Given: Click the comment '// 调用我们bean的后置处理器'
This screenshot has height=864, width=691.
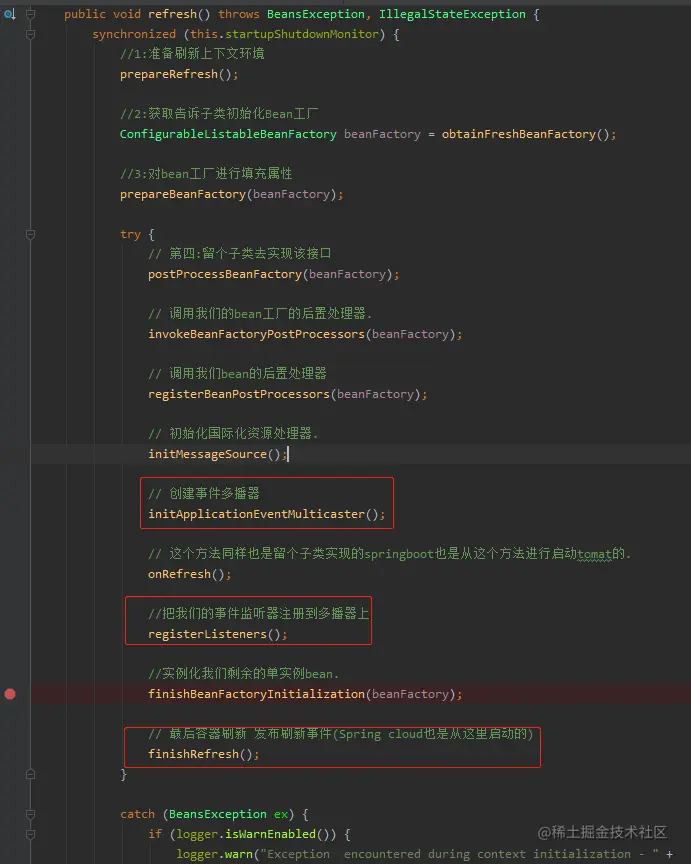Looking at the screenshot, I should point(237,374).
